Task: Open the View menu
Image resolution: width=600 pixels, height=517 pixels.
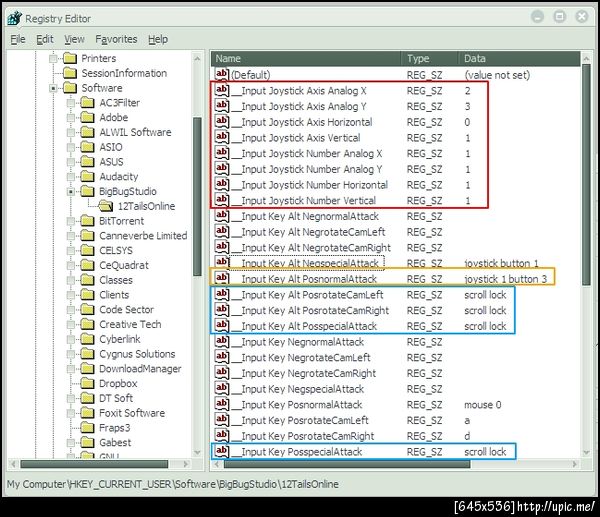Action: click(74, 39)
